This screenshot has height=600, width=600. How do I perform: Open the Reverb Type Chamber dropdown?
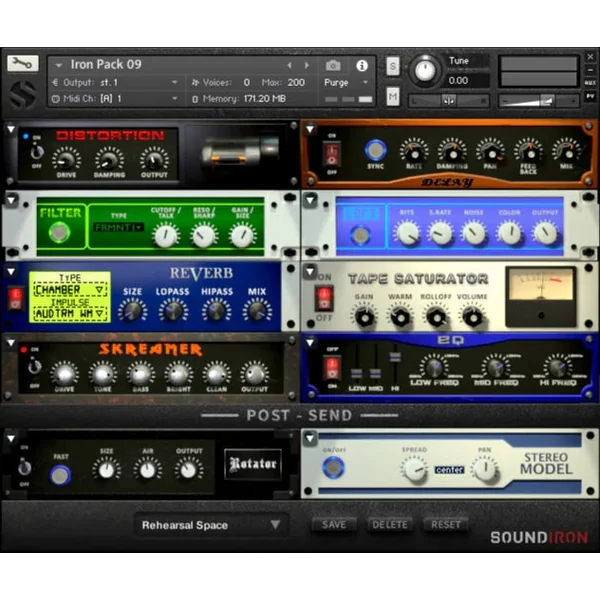pos(69,290)
